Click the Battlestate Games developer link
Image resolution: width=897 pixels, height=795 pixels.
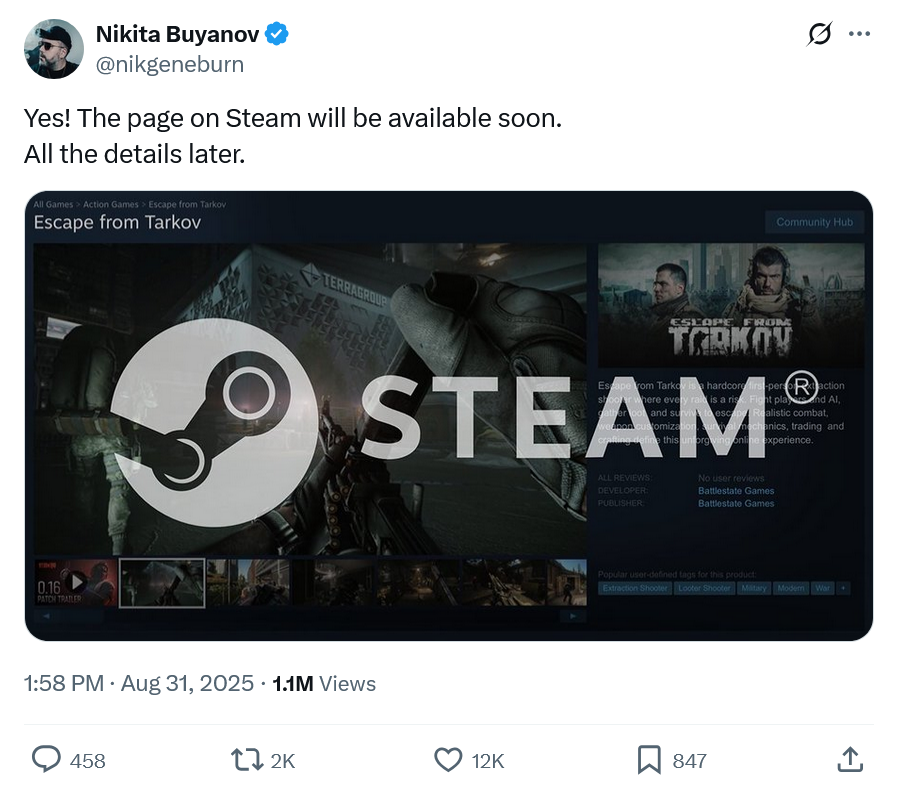click(x=736, y=491)
